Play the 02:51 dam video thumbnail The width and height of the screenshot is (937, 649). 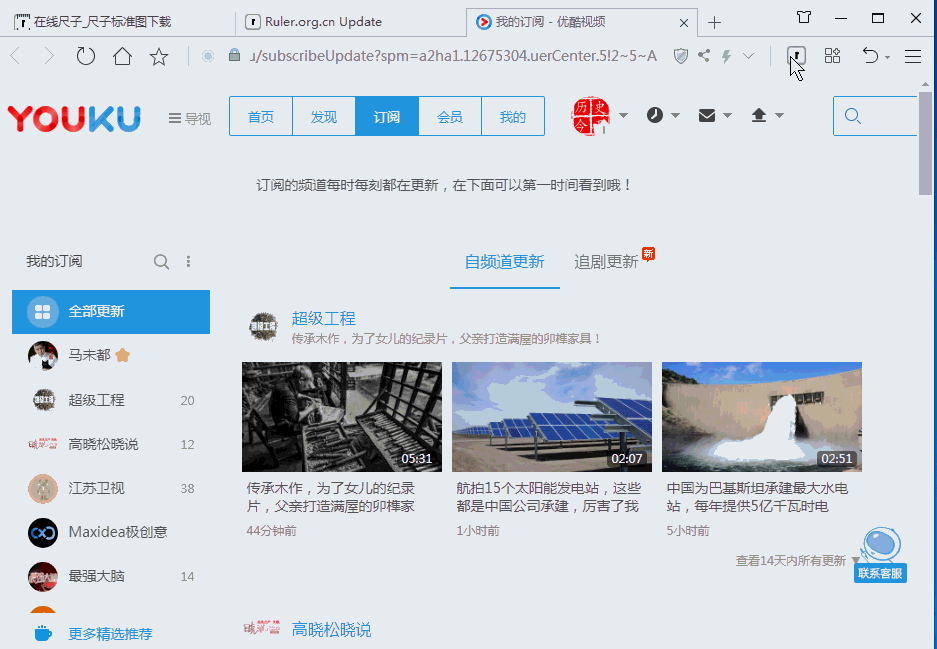pyautogui.click(x=762, y=417)
